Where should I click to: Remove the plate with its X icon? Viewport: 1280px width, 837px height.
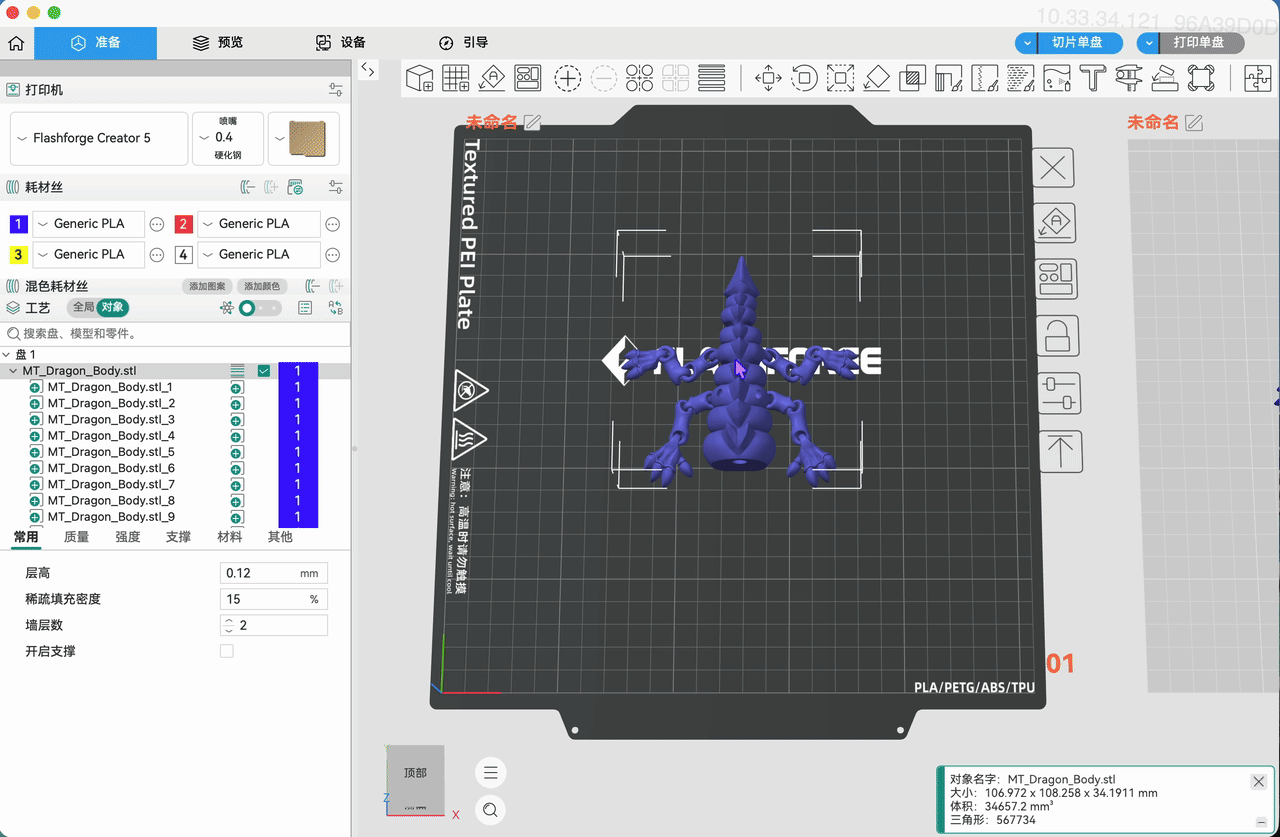pos(1053,168)
